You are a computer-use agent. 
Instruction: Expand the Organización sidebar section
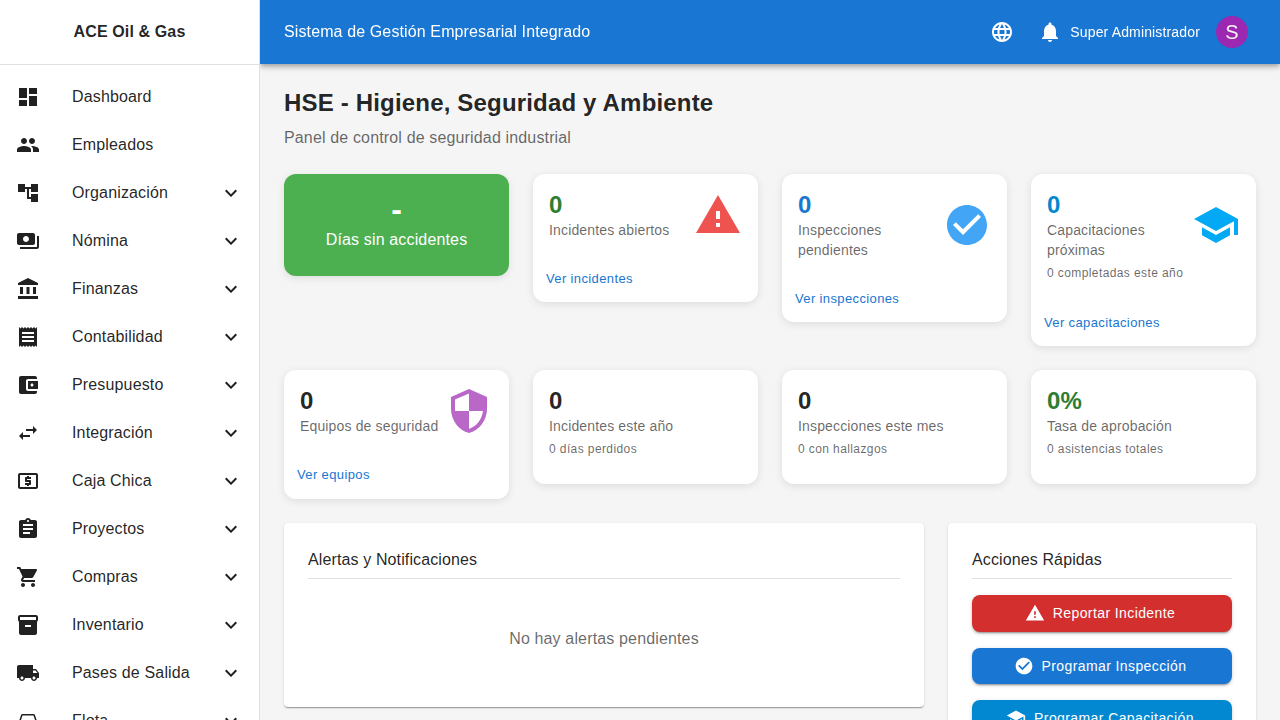(231, 192)
